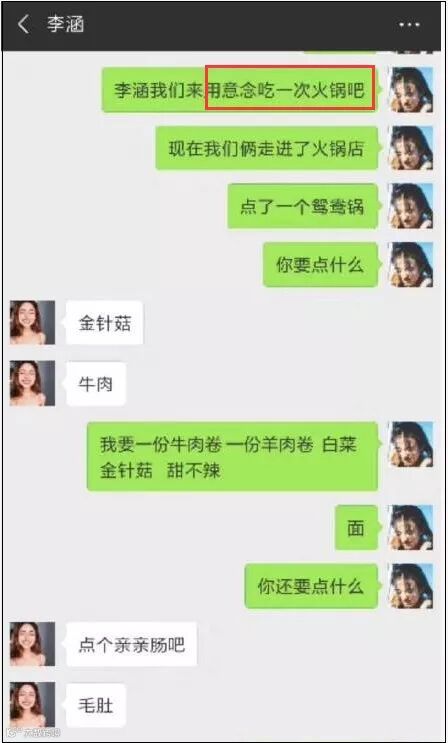This screenshot has width=448, height=743.
Task: Tap contact avatar beside 点个亲亲肠吧 message
Action: tap(33, 644)
